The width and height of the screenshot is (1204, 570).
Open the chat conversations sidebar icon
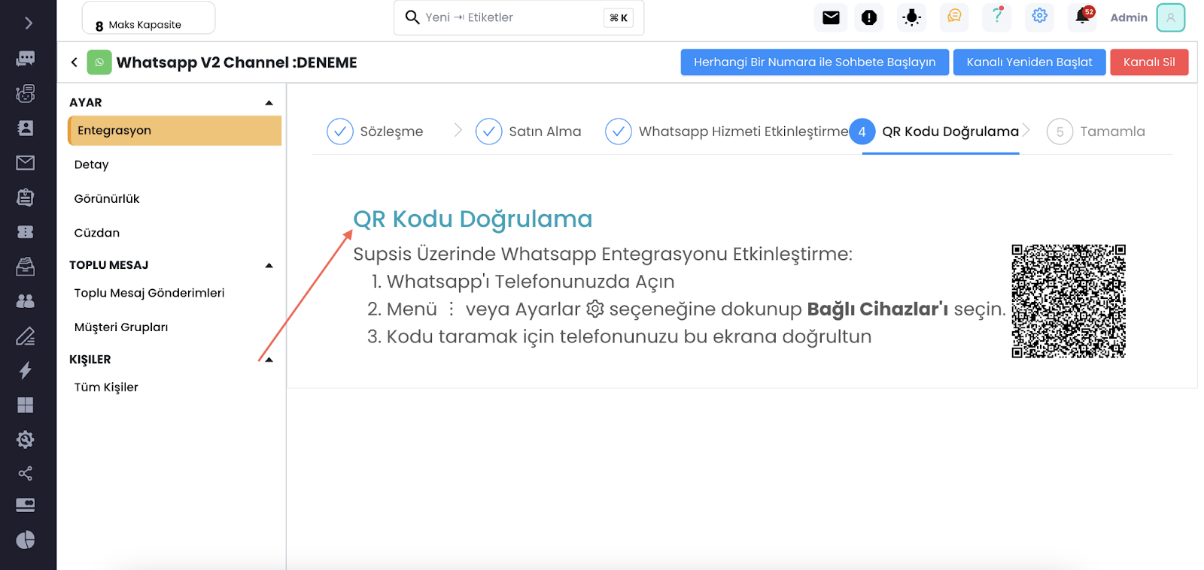point(26,59)
